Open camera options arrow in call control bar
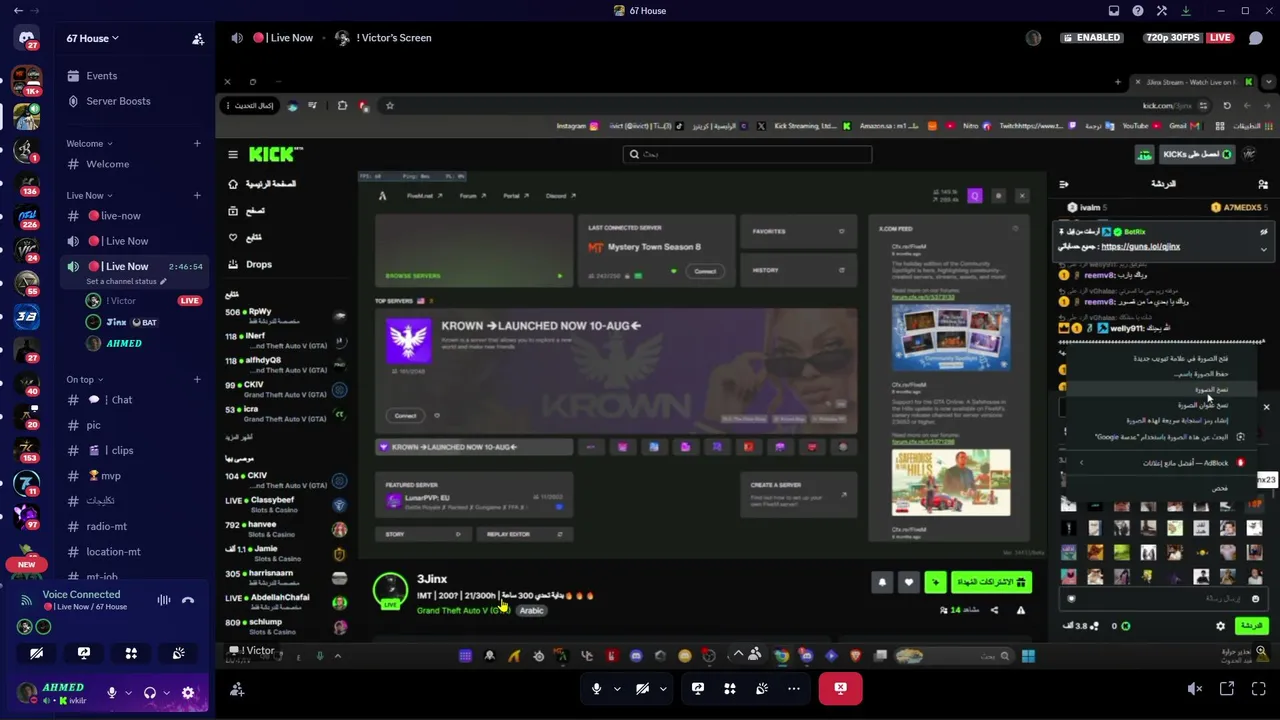The height and width of the screenshot is (720, 1280). pyautogui.click(x=663, y=688)
